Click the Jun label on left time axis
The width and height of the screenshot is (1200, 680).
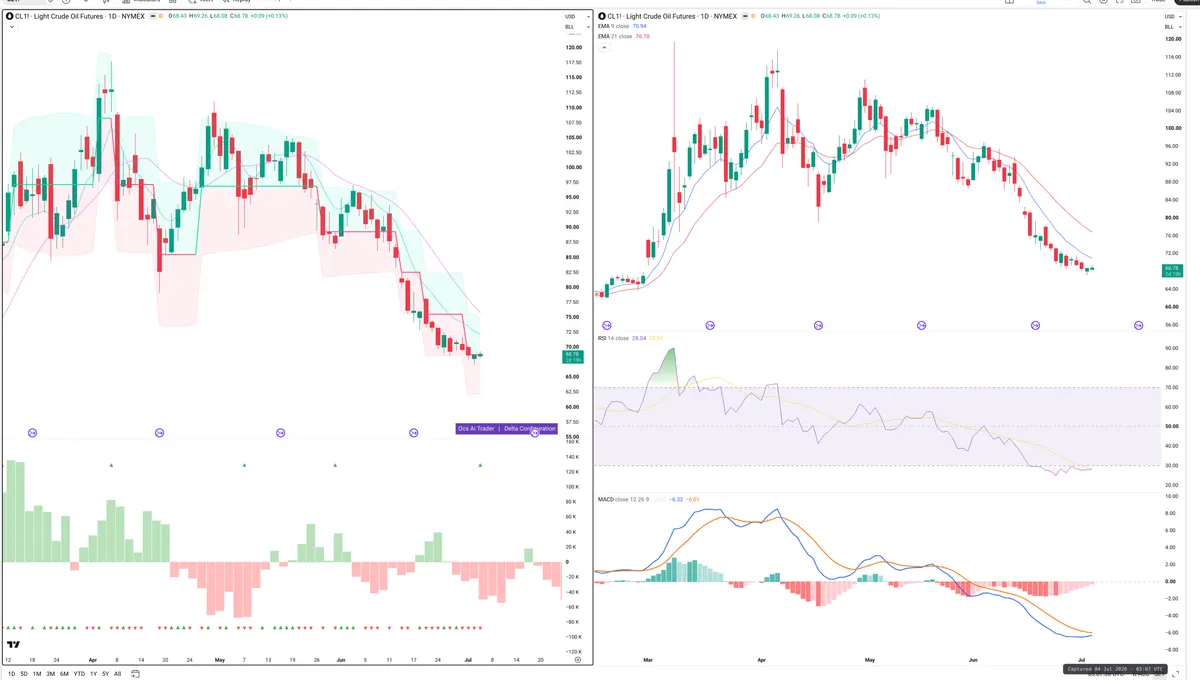pos(341,660)
